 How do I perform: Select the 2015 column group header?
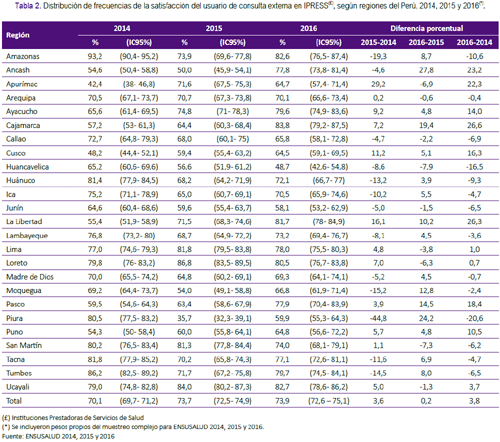214,28
